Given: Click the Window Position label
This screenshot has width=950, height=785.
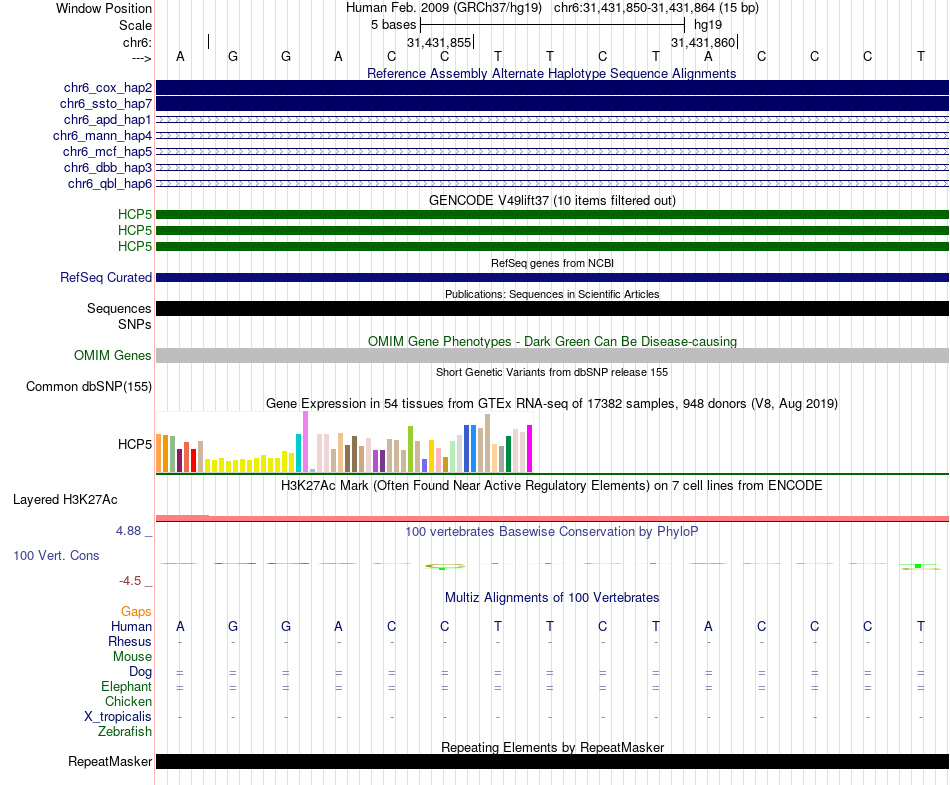Looking at the screenshot, I should [x=104, y=8].
